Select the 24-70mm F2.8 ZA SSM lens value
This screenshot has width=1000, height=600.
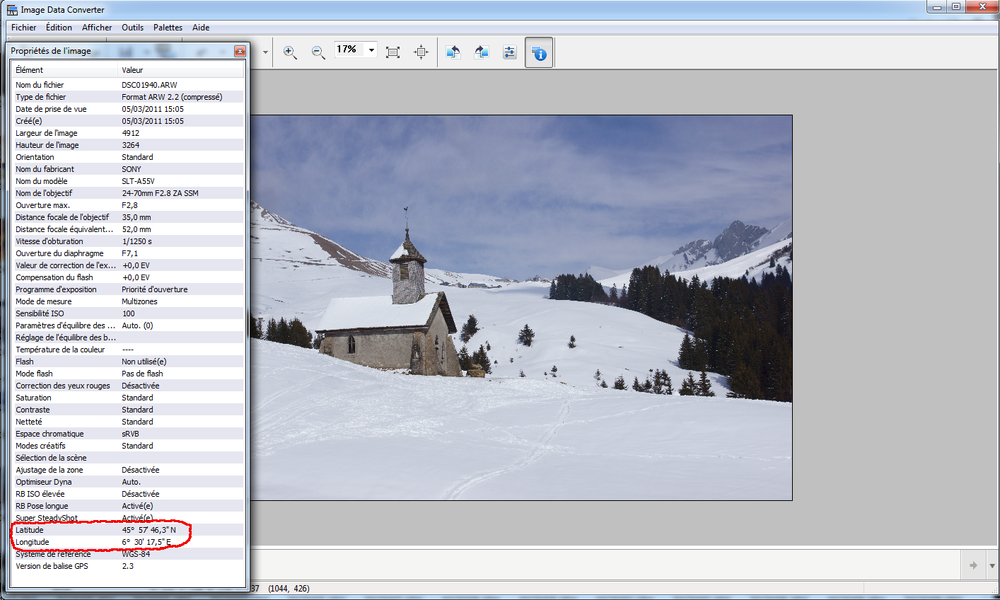[x=160, y=193]
